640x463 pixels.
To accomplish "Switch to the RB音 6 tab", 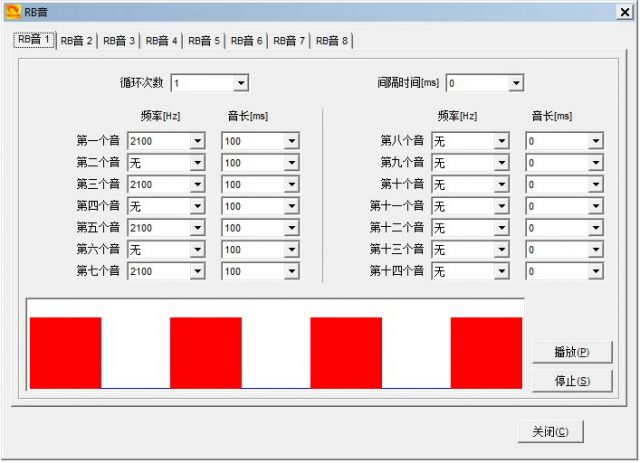I will click(x=247, y=41).
